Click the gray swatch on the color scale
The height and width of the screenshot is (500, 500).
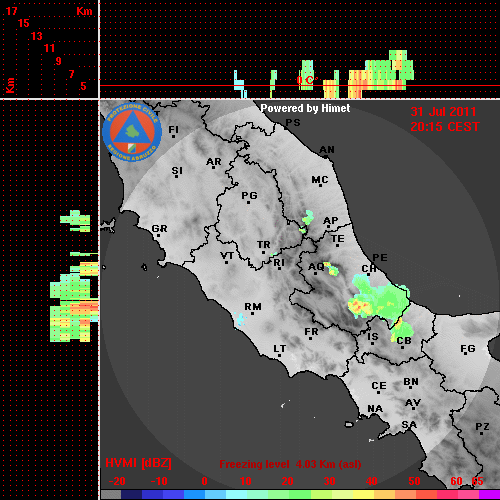tap(111, 494)
